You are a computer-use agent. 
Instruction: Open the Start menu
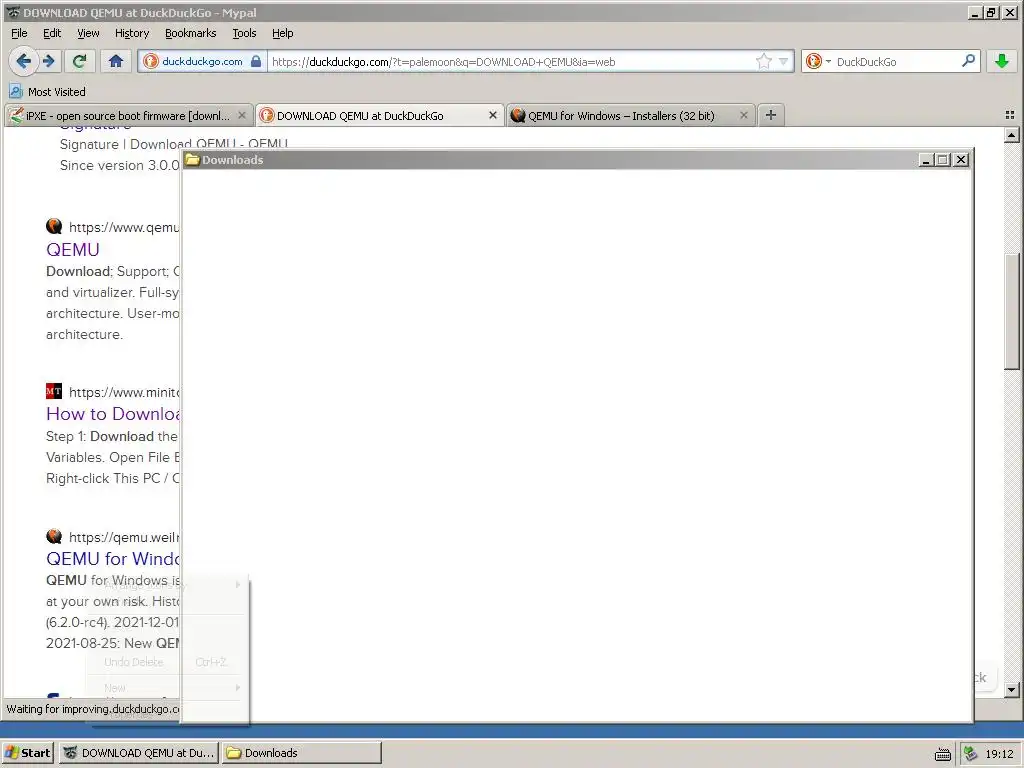coord(27,753)
